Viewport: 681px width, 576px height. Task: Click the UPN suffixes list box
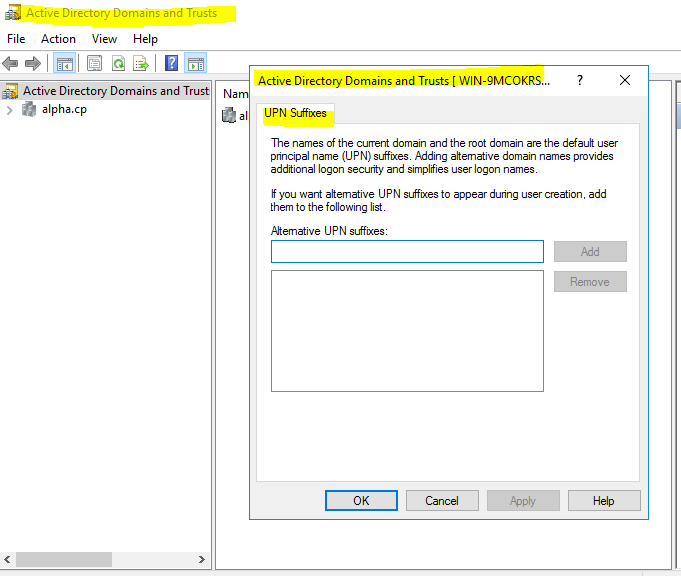pos(407,331)
